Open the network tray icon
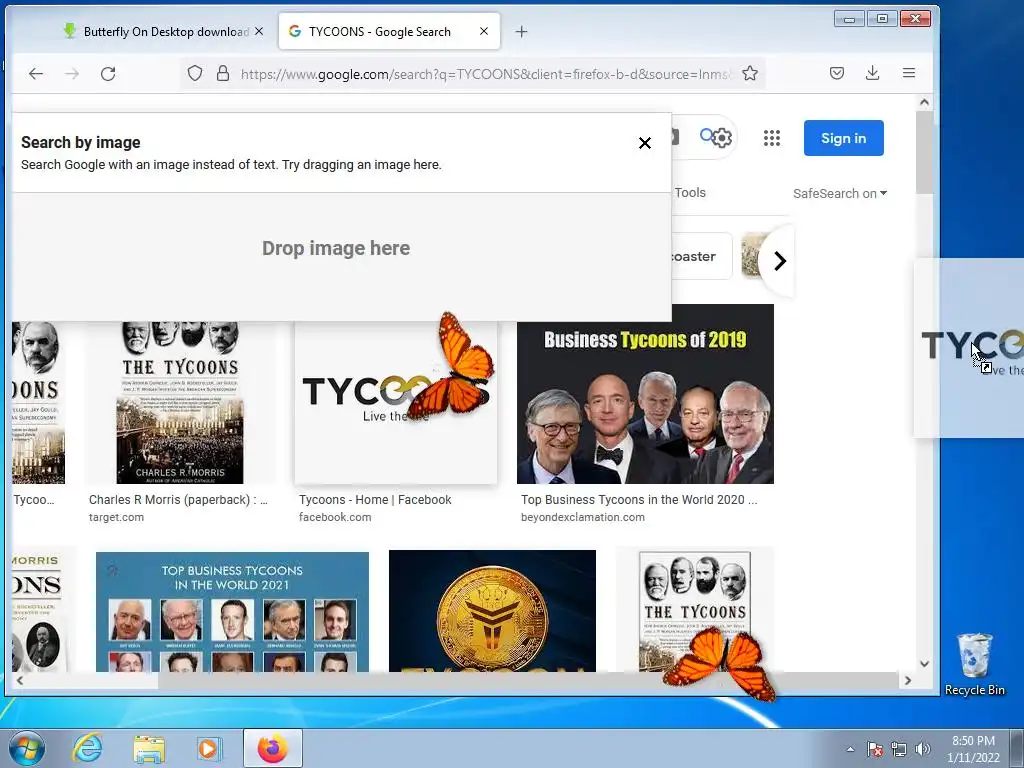 pyautogui.click(x=899, y=749)
